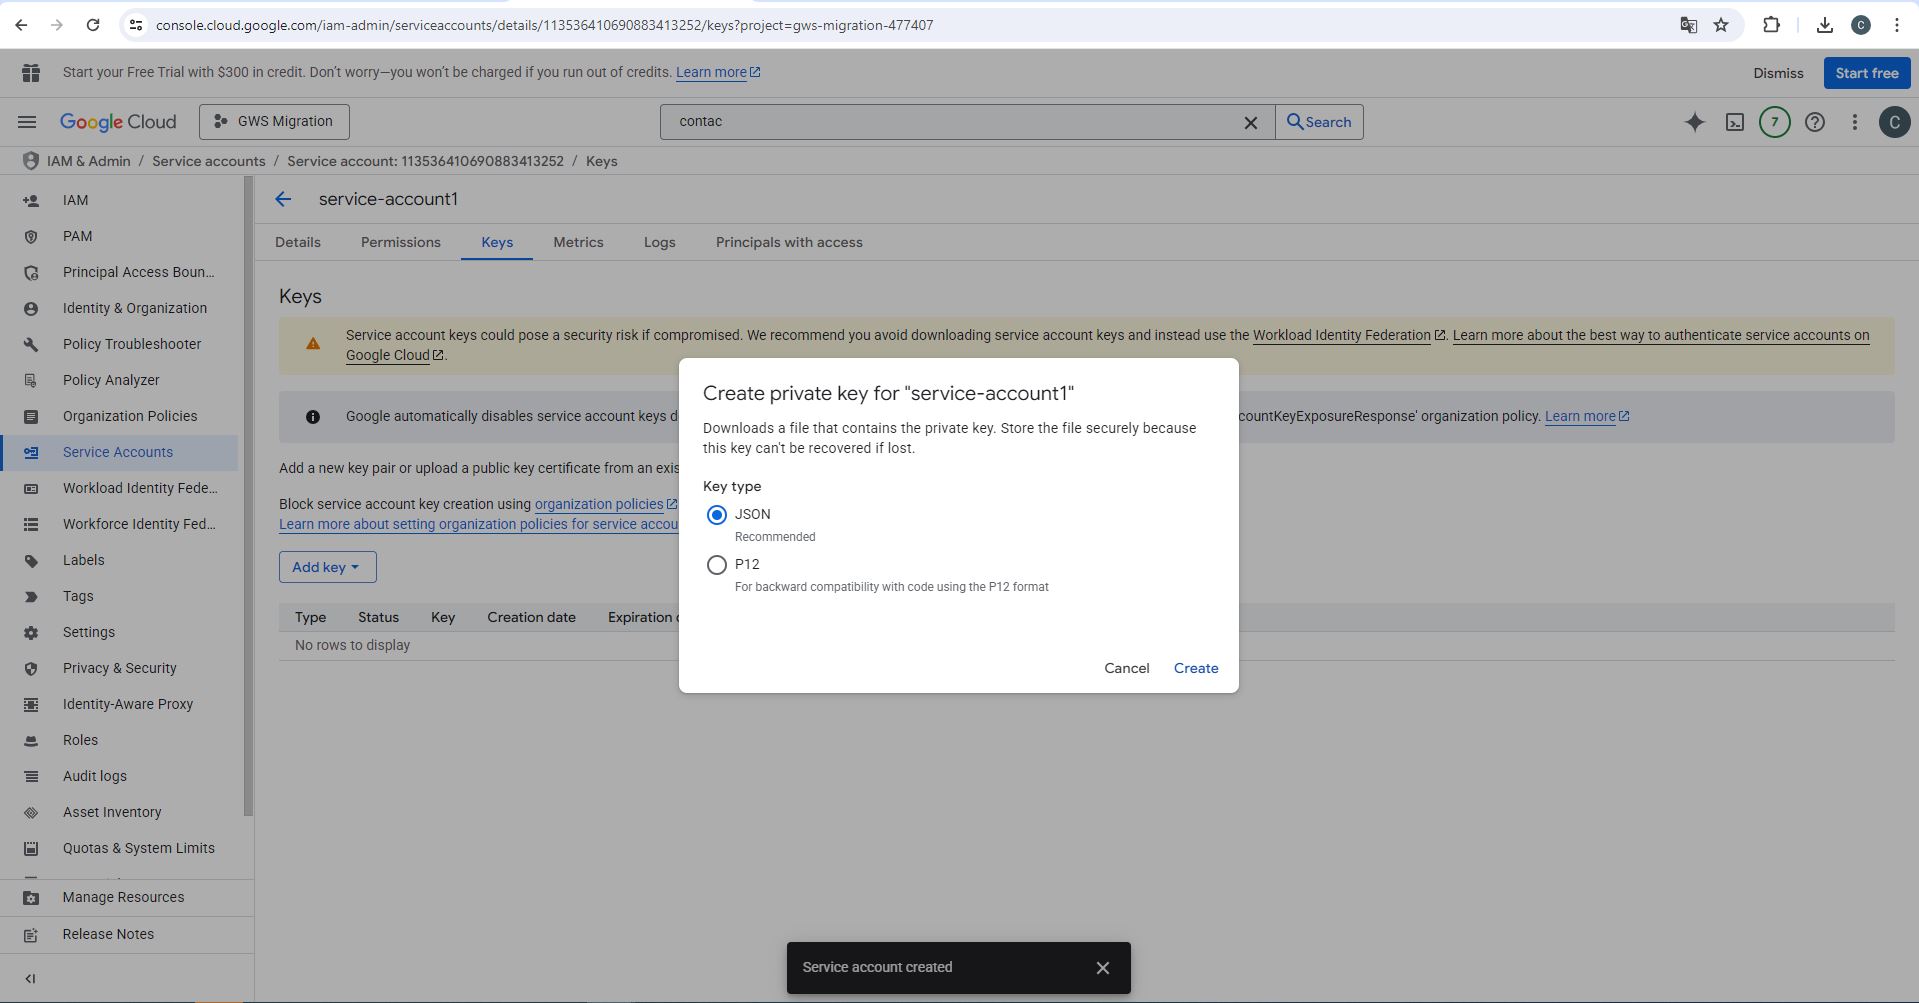This screenshot has width=1919, height=1003.
Task: Open the GWS Migration project picker
Action: tap(274, 122)
